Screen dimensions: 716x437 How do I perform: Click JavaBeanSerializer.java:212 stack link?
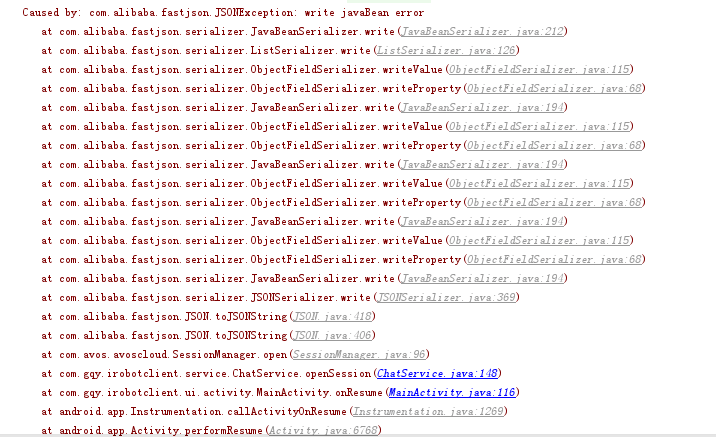click(482, 32)
